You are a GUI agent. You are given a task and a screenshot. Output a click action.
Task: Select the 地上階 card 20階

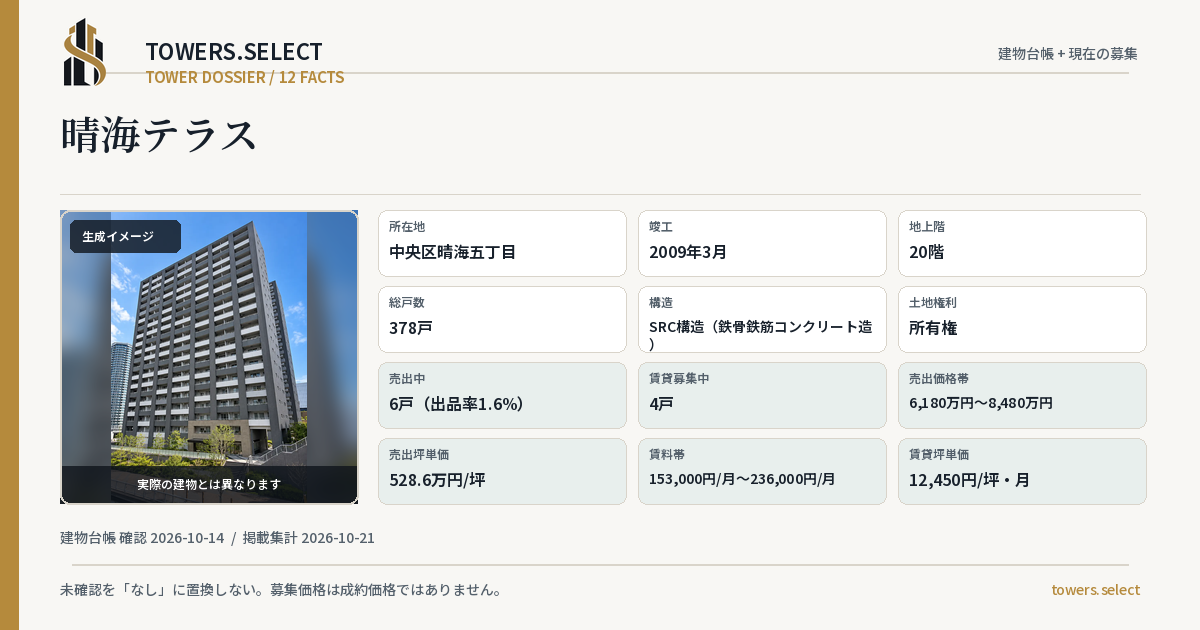[1022, 243]
